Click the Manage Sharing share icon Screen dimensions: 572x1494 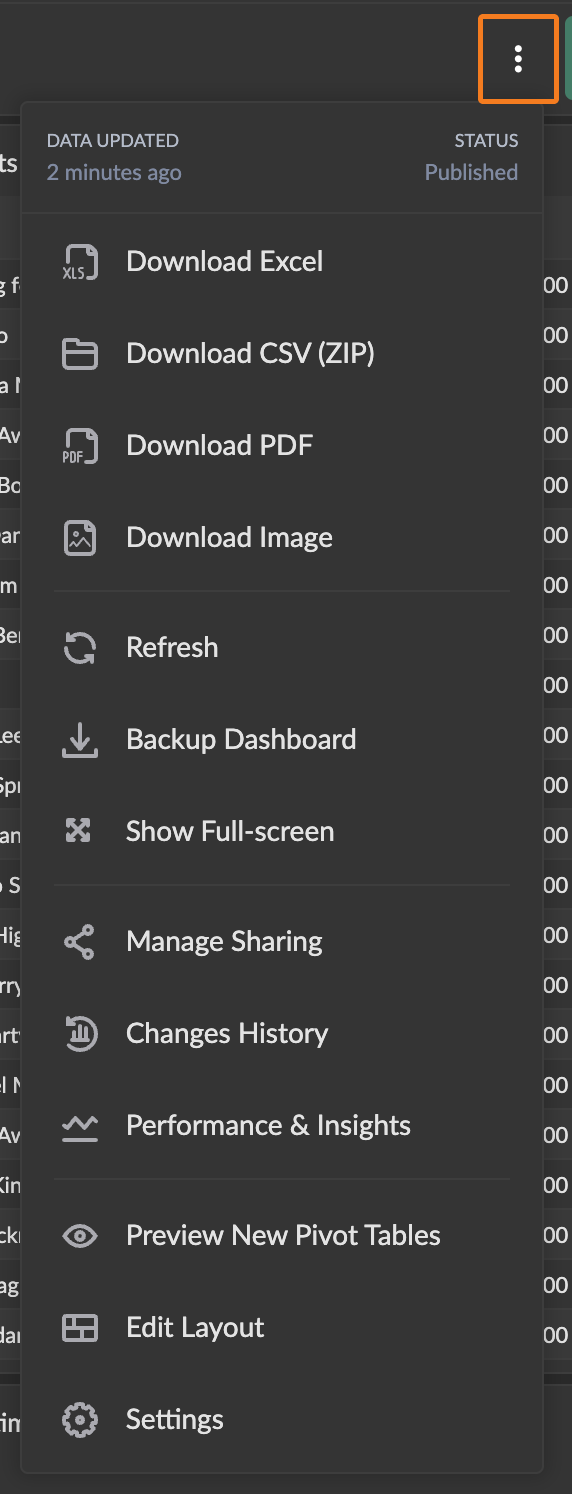tap(79, 942)
